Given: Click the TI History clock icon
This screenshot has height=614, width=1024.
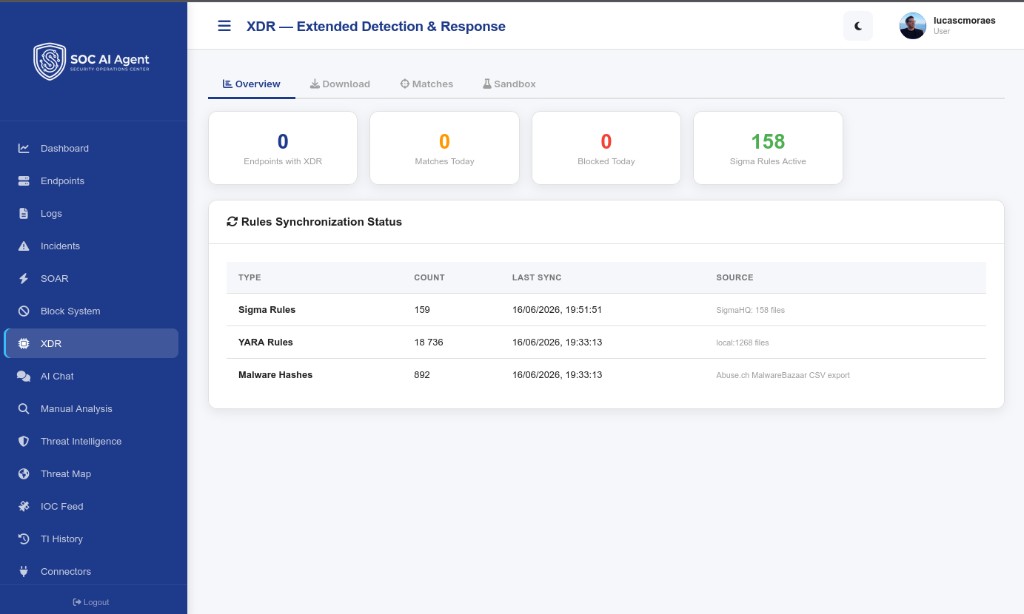Looking at the screenshot, I should pyautogui.click(x=24, y=539).
